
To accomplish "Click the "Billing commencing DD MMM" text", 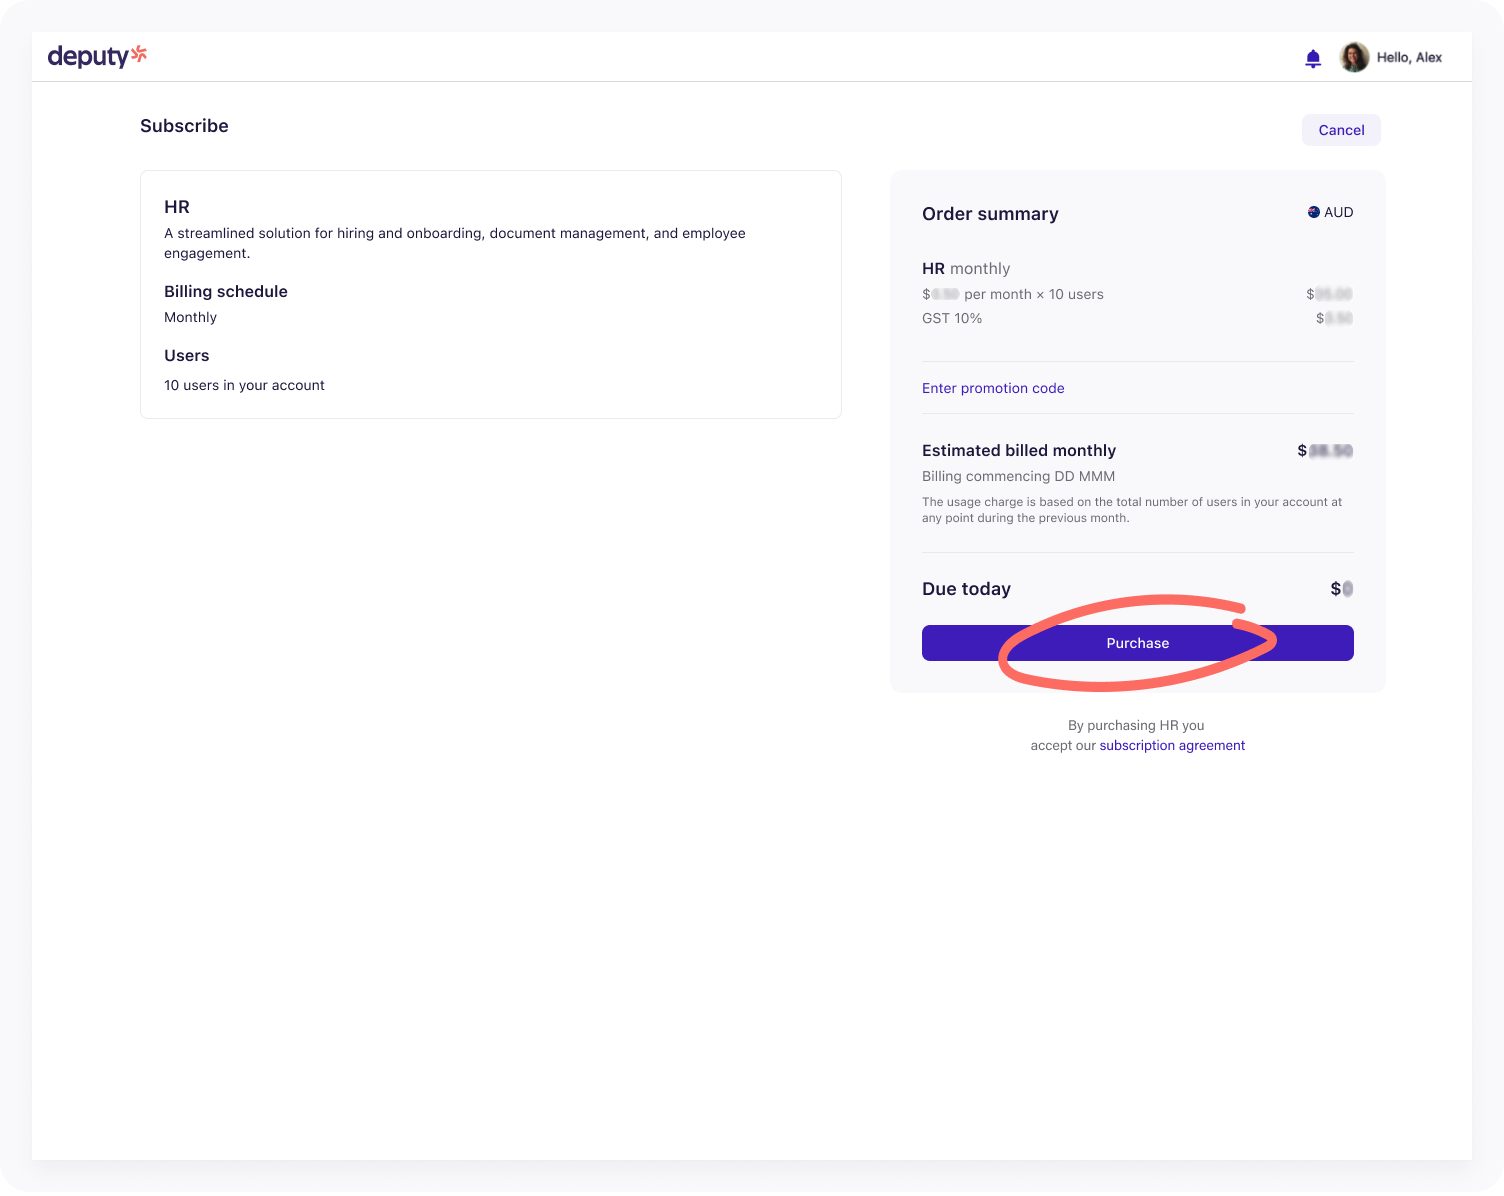I will click(1017, 476).
